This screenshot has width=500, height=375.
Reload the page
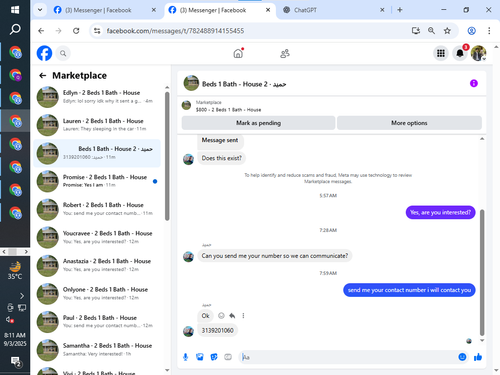(76, 31)
